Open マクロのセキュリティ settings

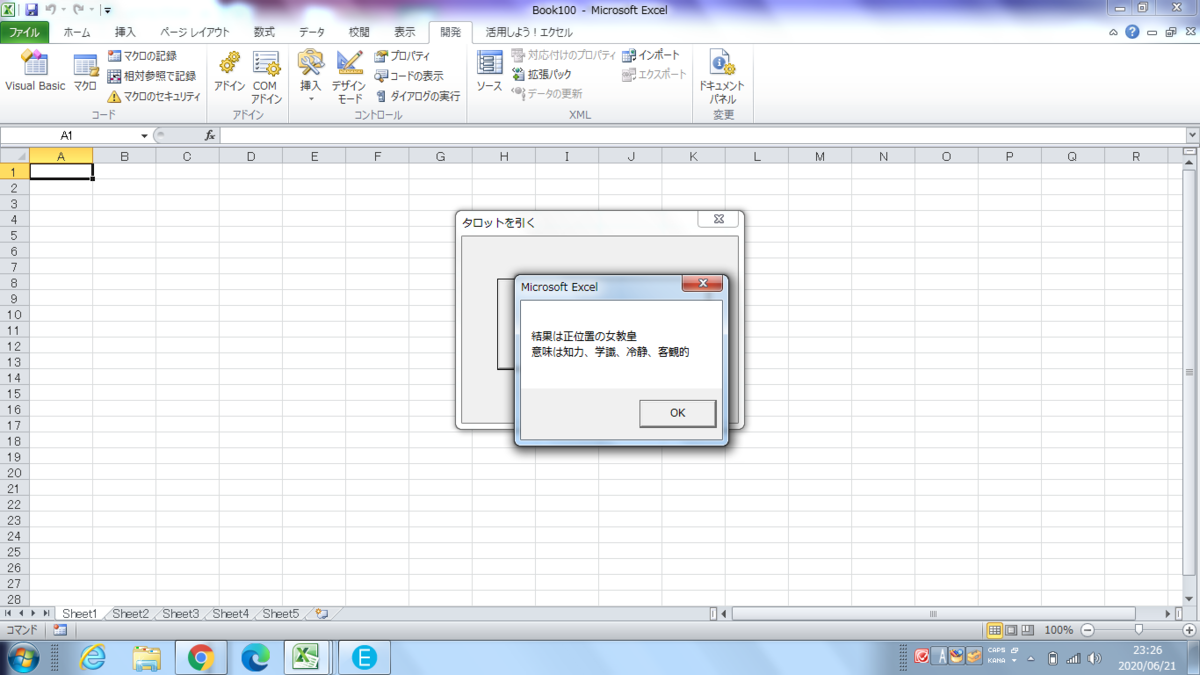154,97
